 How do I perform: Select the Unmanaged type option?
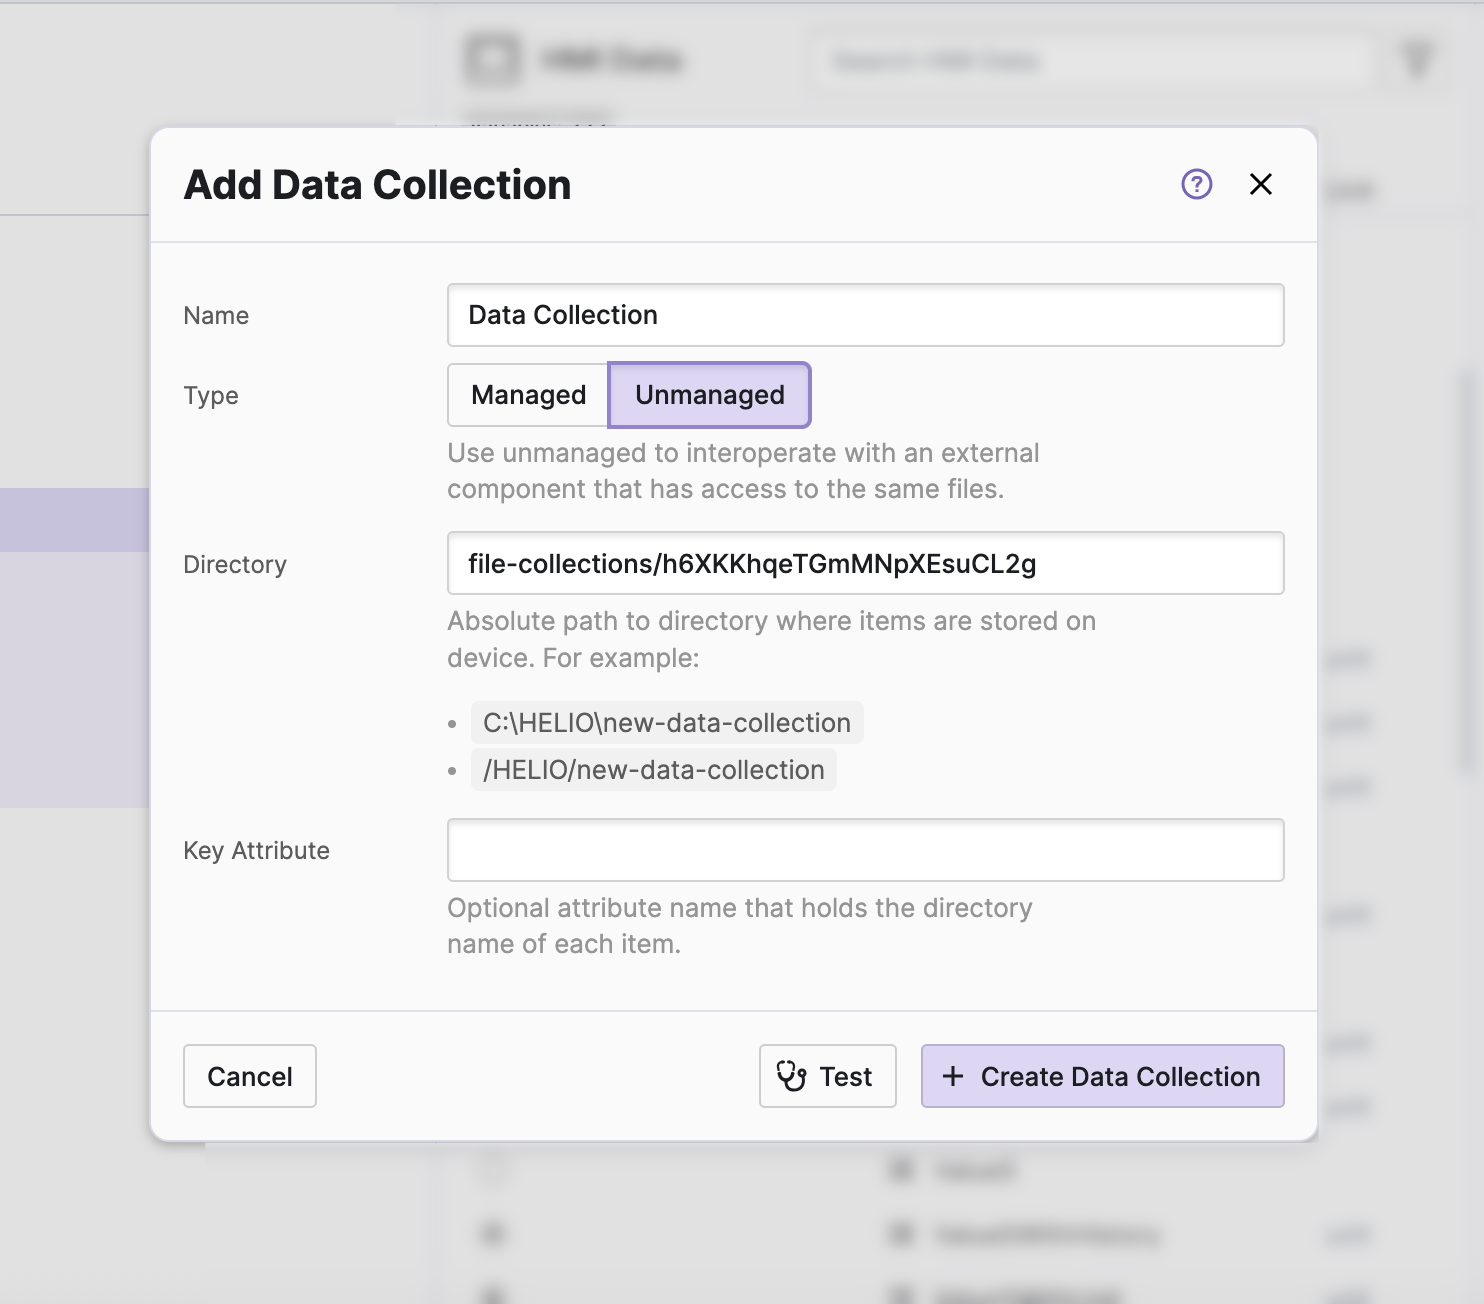click(709, 395)
